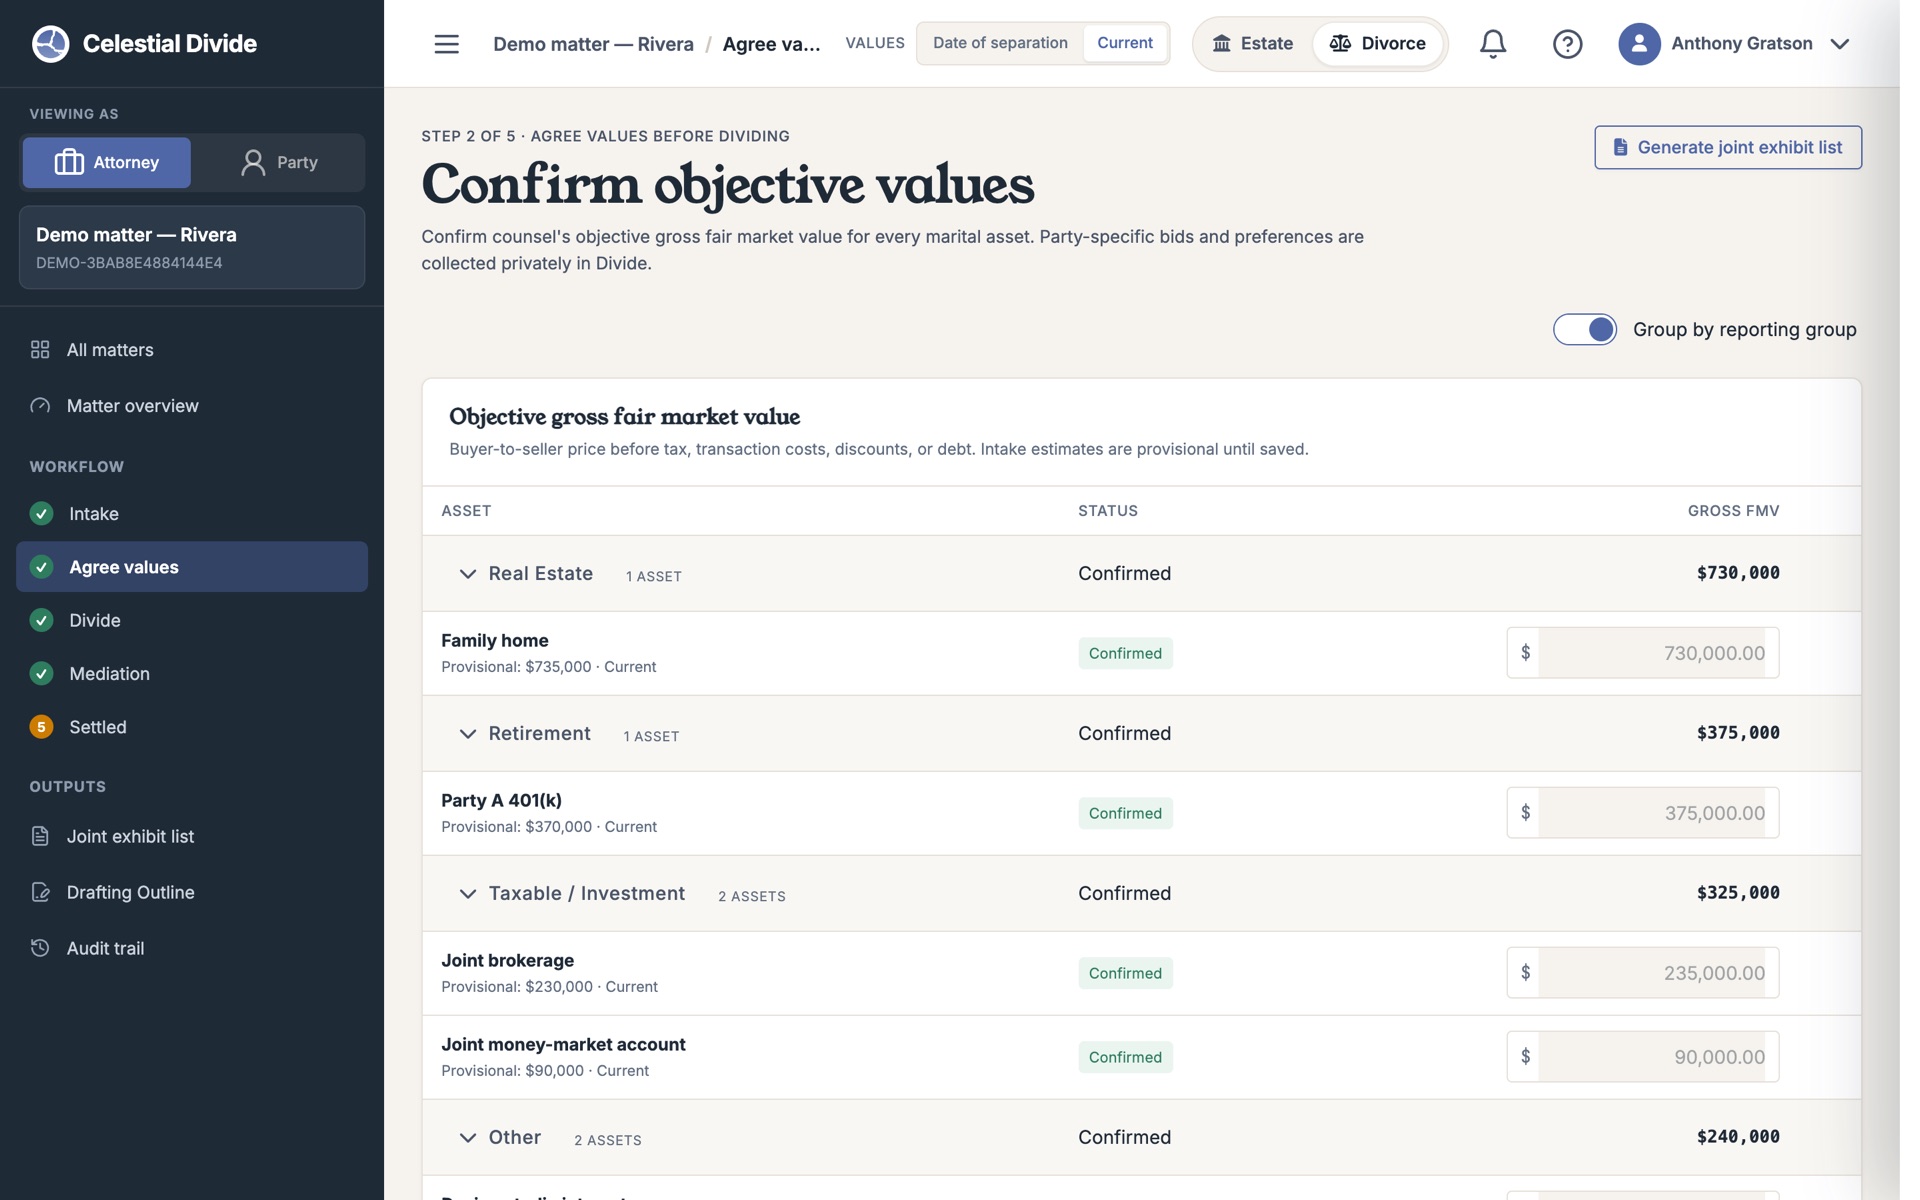Switch to Divorce mode
This screenshot has width=1920, height=1200.
tap(1377, 44)
